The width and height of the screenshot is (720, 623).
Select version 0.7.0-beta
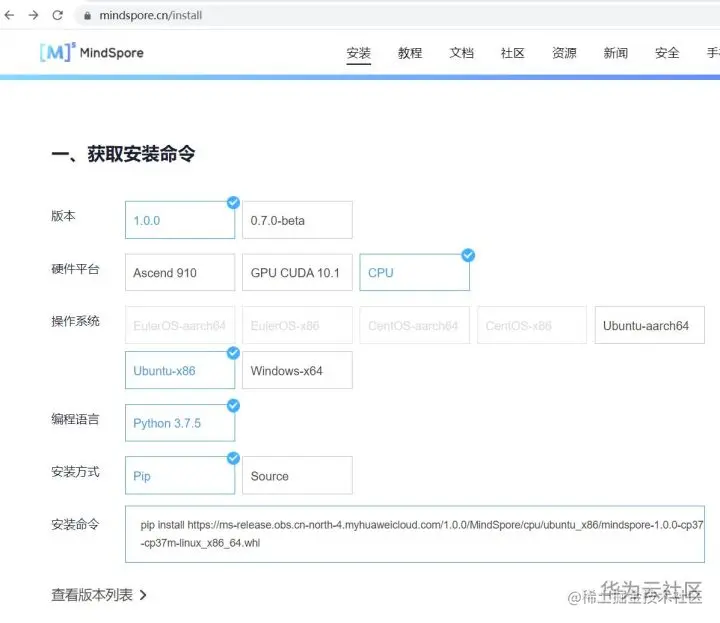[x=298, y=220]
